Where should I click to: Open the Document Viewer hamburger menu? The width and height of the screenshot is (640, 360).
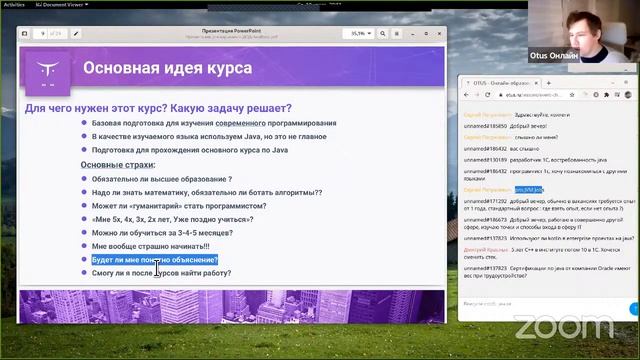(396, 33)
